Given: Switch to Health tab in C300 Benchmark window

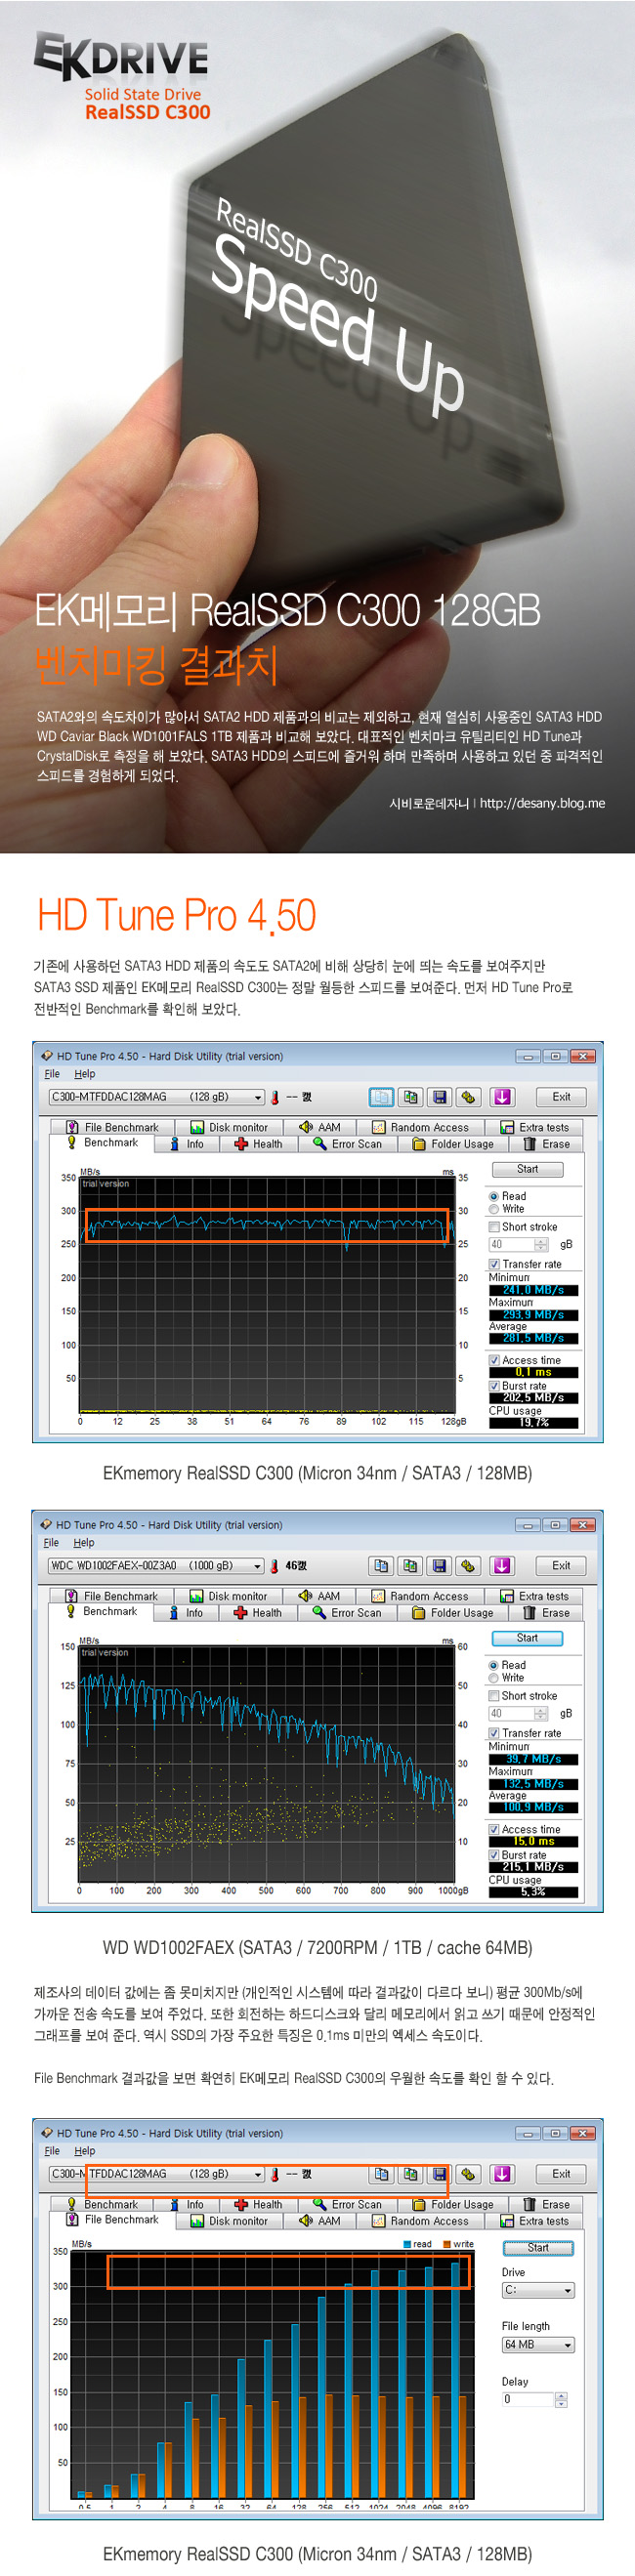Looking at the screenshot, I should click(259, 1144).
